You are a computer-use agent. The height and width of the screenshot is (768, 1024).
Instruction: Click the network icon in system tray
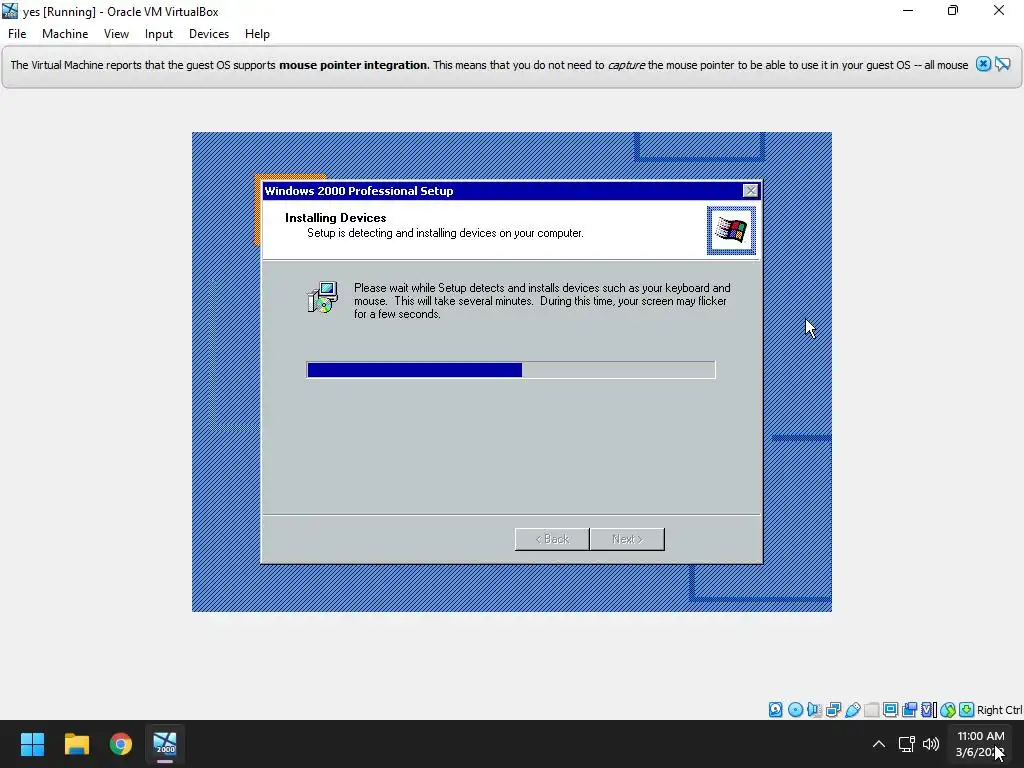(x=906, y=744)
